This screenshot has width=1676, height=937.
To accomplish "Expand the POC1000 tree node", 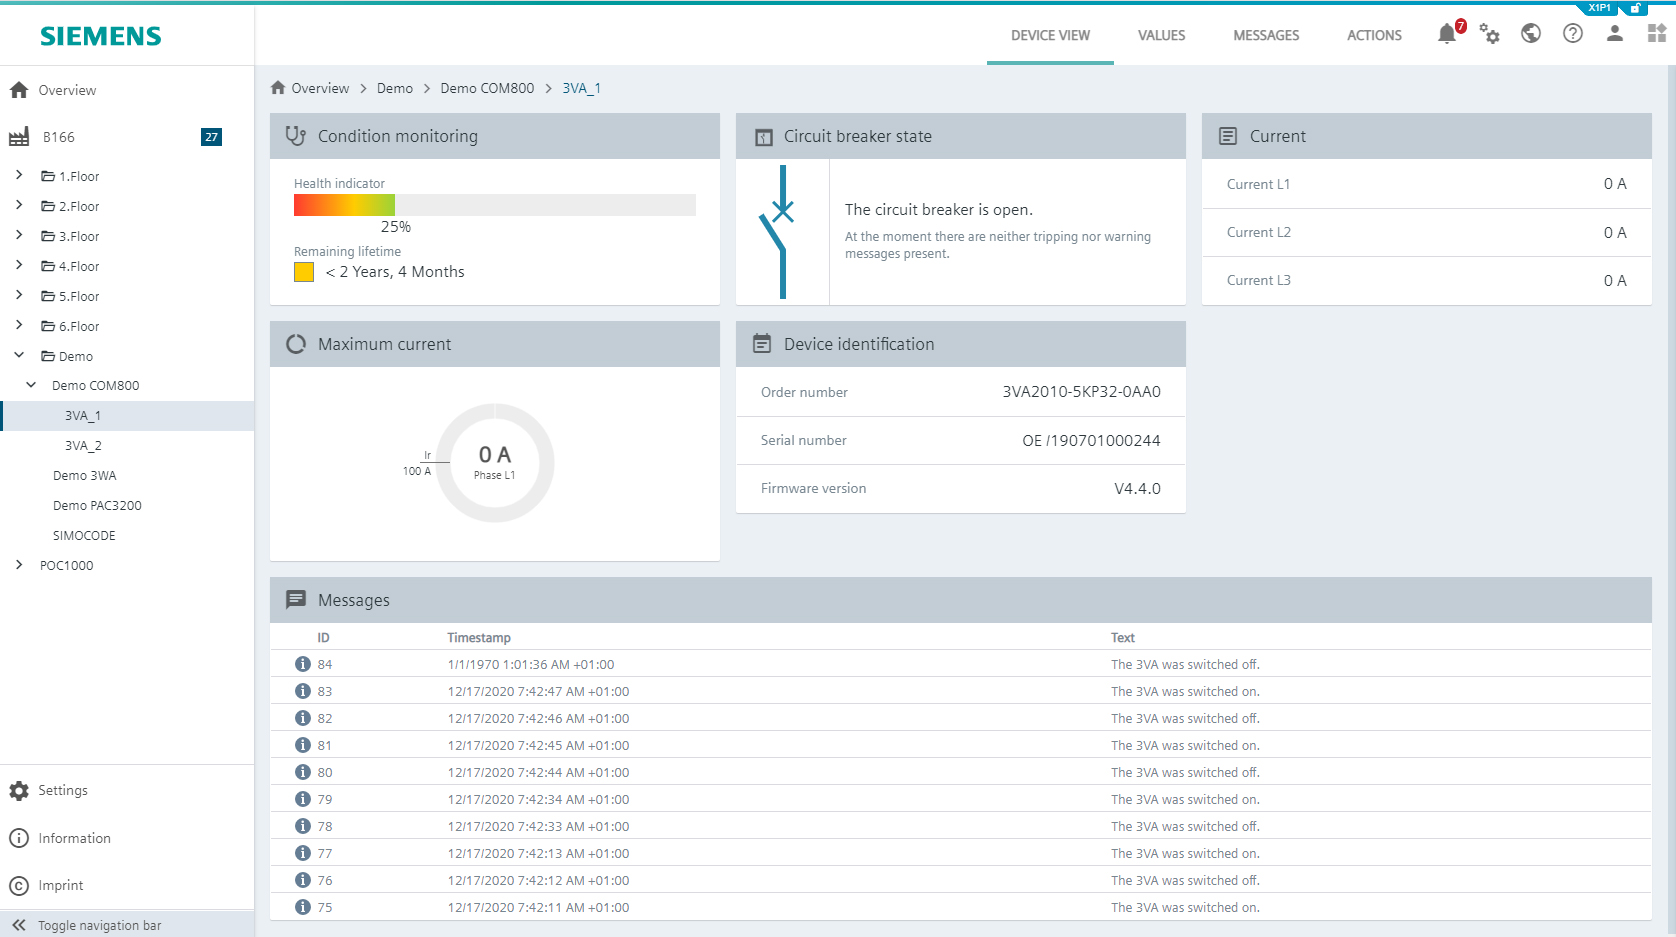I will (19, 565).
